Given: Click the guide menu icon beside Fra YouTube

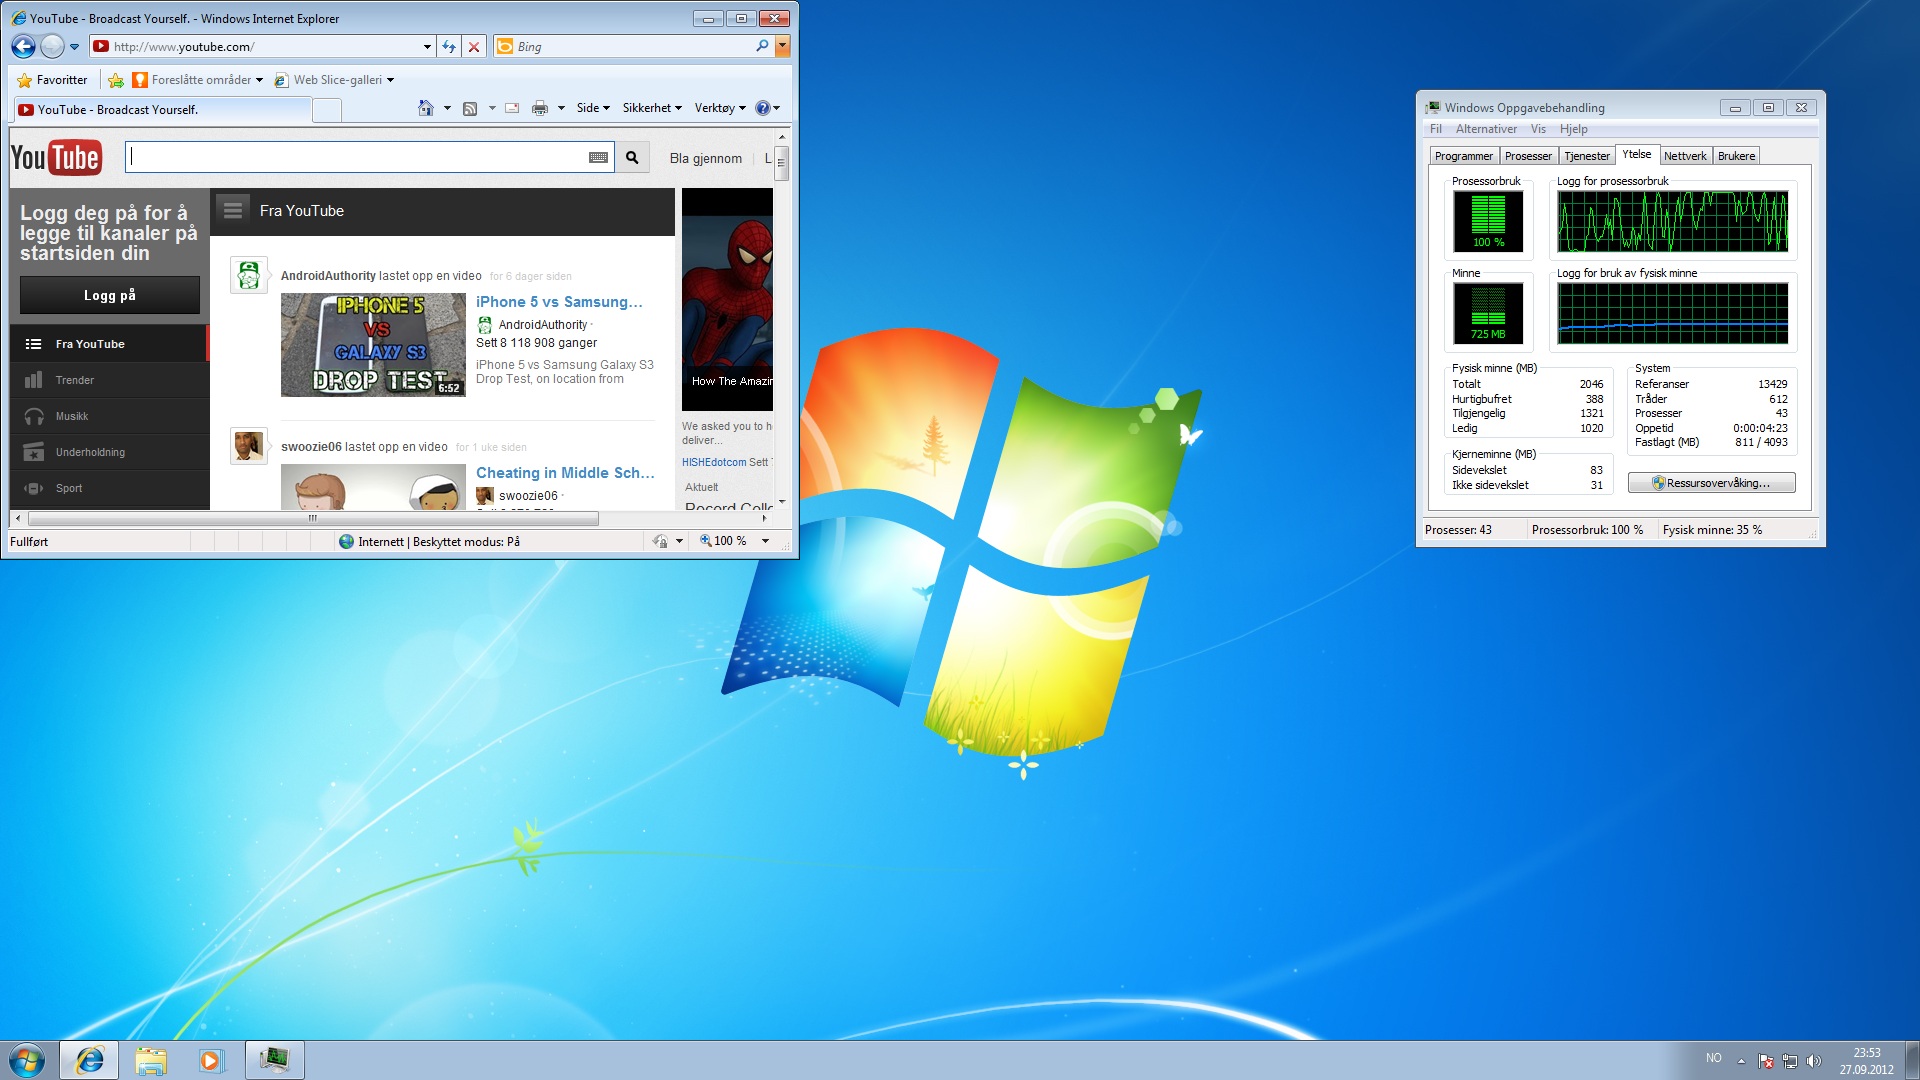Looking at the screenshot, I should click(233, 210).
